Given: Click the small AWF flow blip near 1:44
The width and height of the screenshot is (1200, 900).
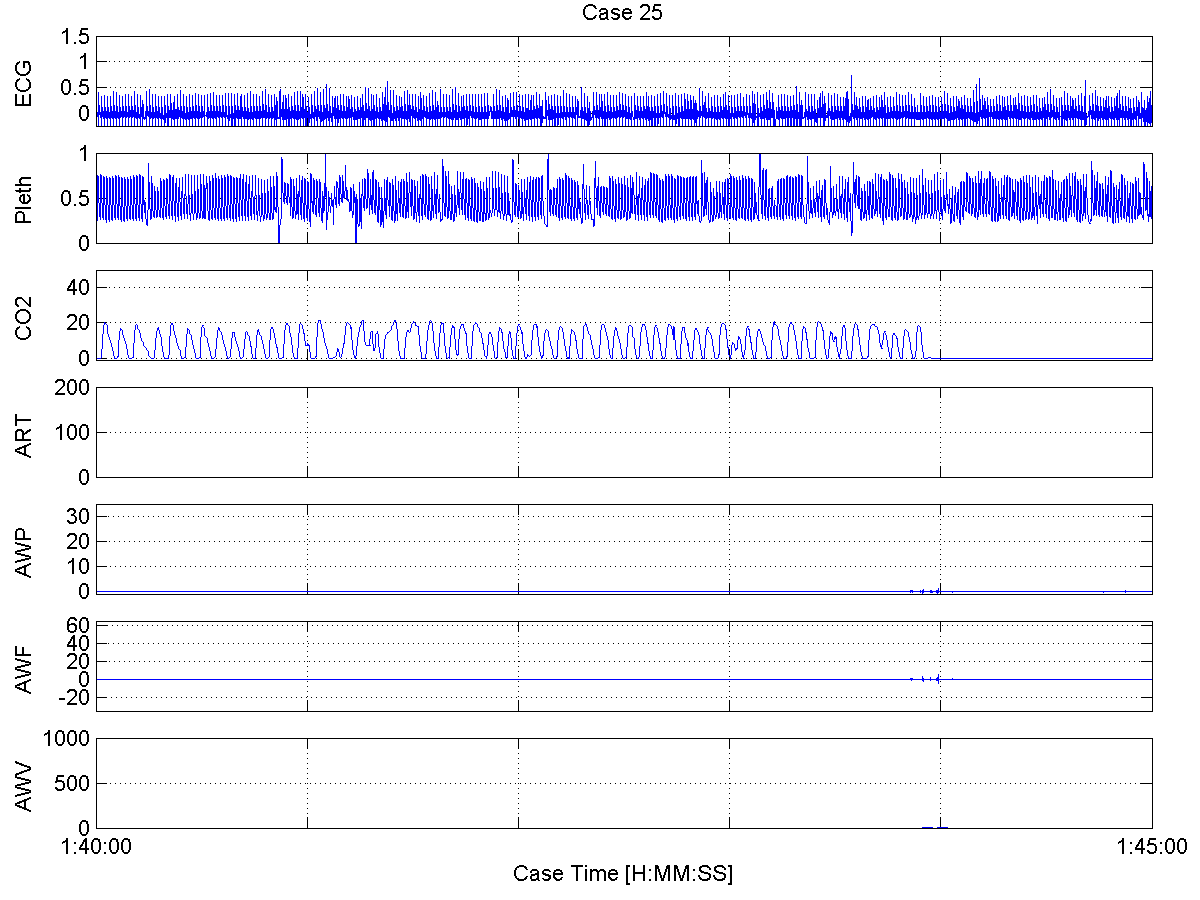Looking at the screenshot, I should click(x=930, y=679).
